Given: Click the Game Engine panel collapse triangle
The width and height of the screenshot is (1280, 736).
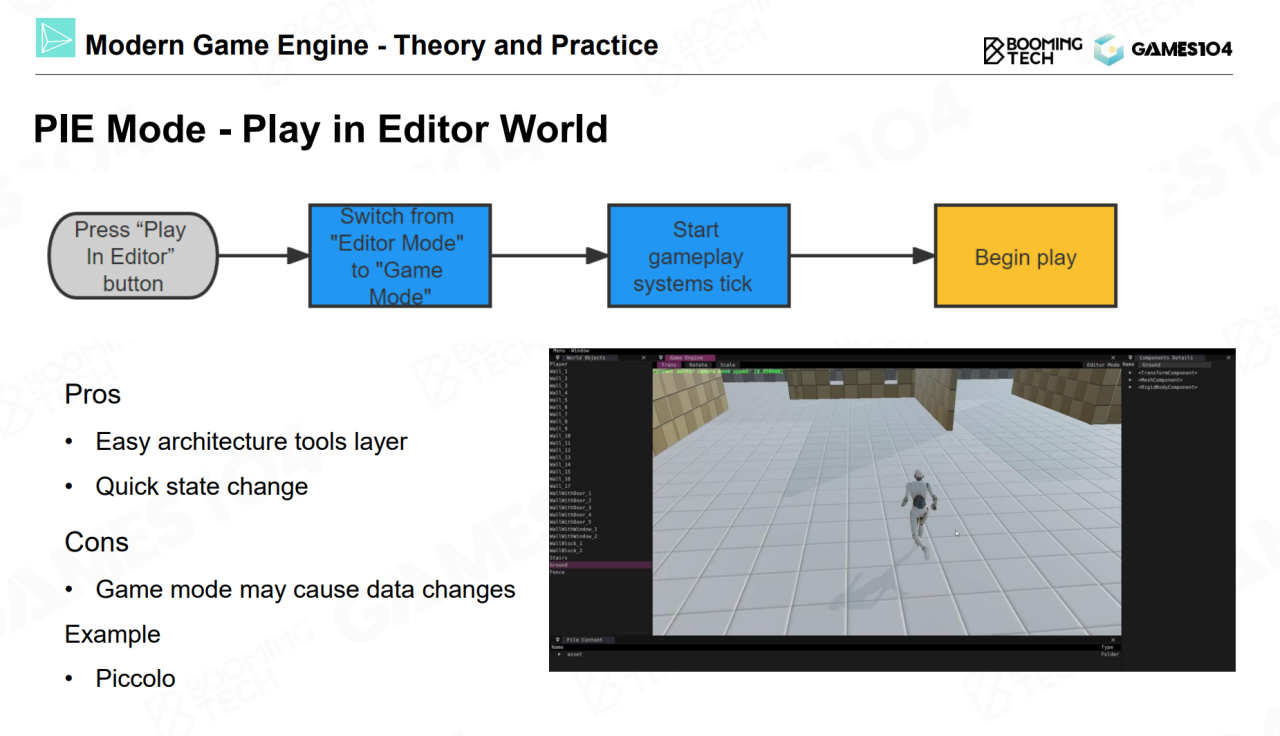Looking at the screenshot, I should 661,357.
